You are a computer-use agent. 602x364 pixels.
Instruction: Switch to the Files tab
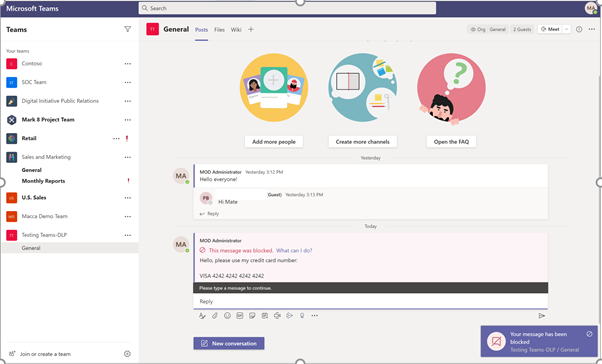click(219, 30)
